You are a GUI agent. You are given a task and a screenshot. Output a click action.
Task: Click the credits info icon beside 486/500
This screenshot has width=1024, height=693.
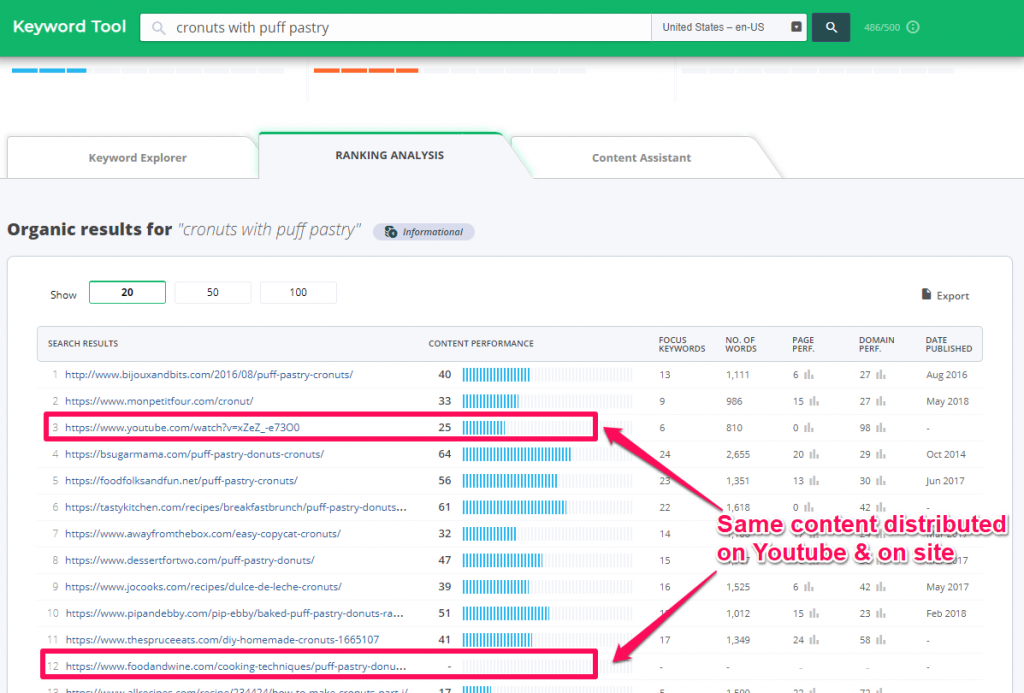pyautogui.click(x=913, y=27)
